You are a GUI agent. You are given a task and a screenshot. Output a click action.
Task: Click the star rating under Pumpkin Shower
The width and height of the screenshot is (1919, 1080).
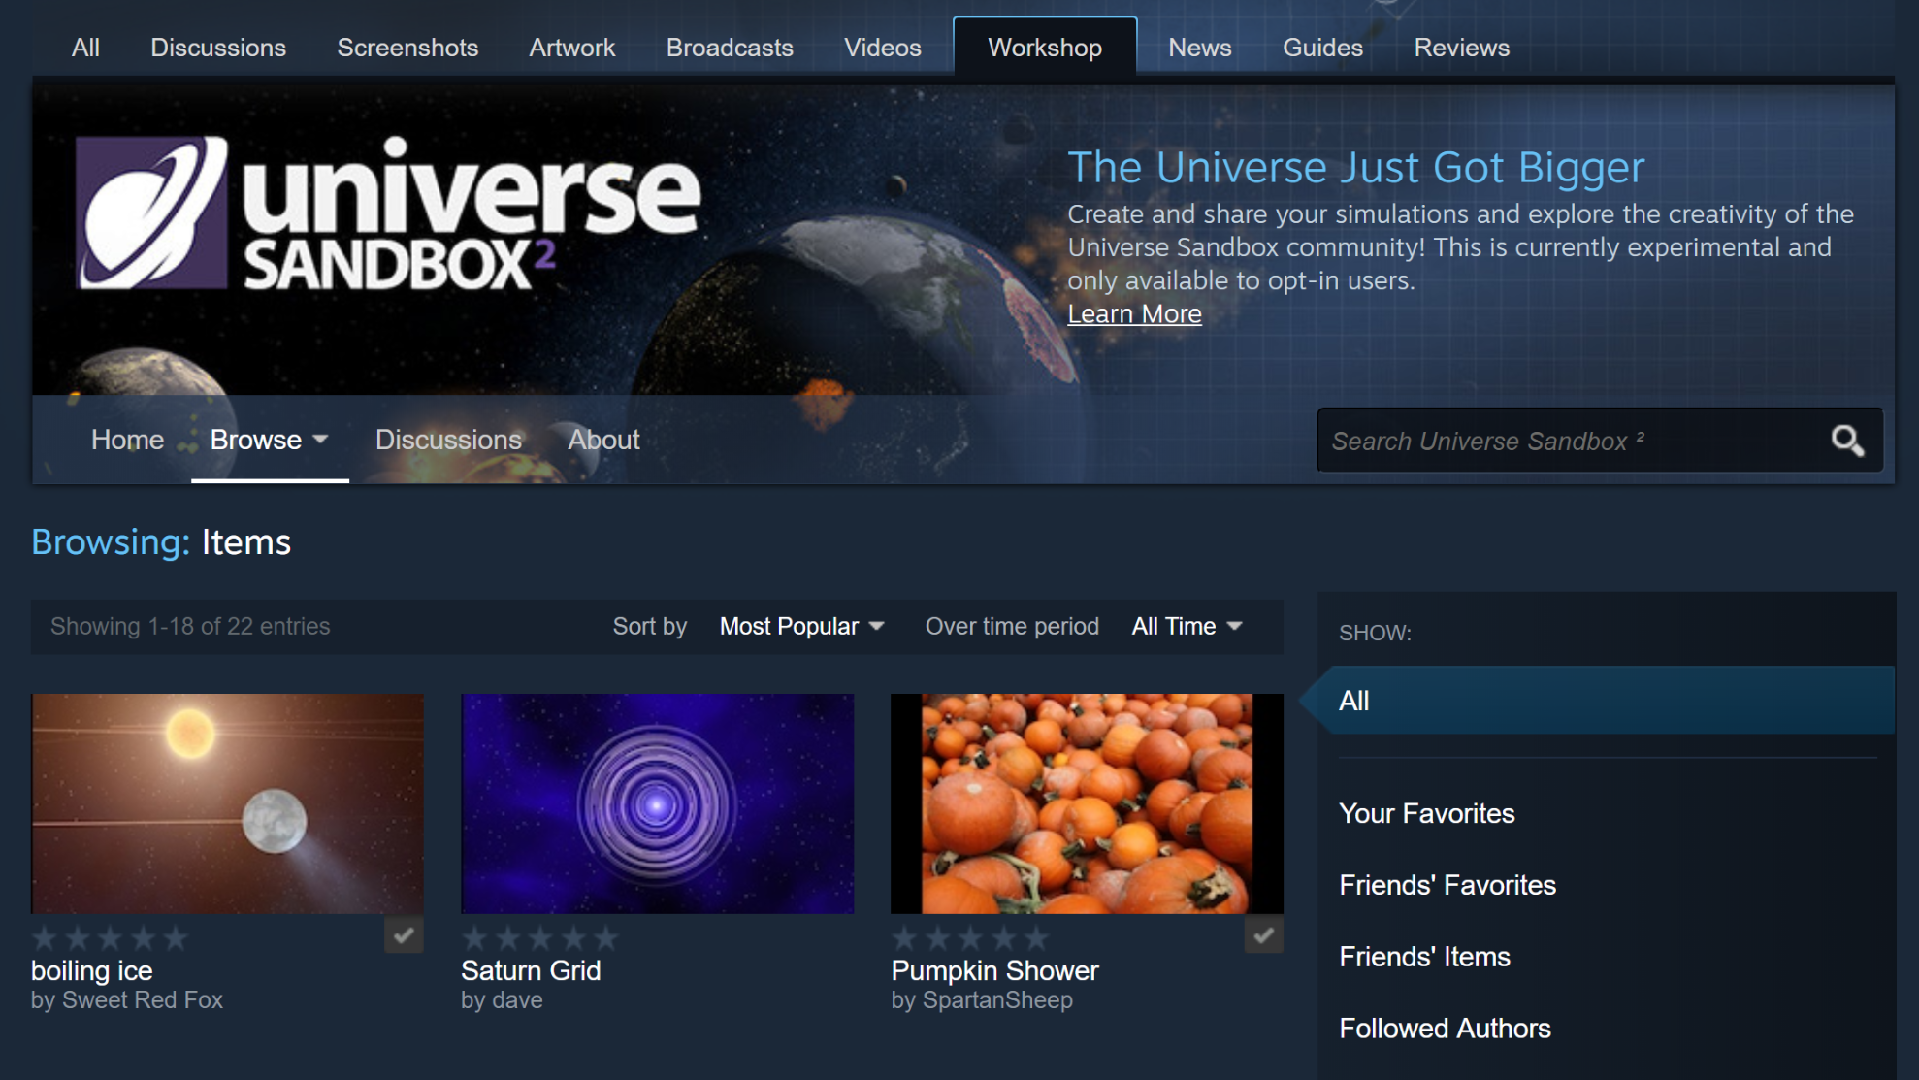tap(970, 938)
